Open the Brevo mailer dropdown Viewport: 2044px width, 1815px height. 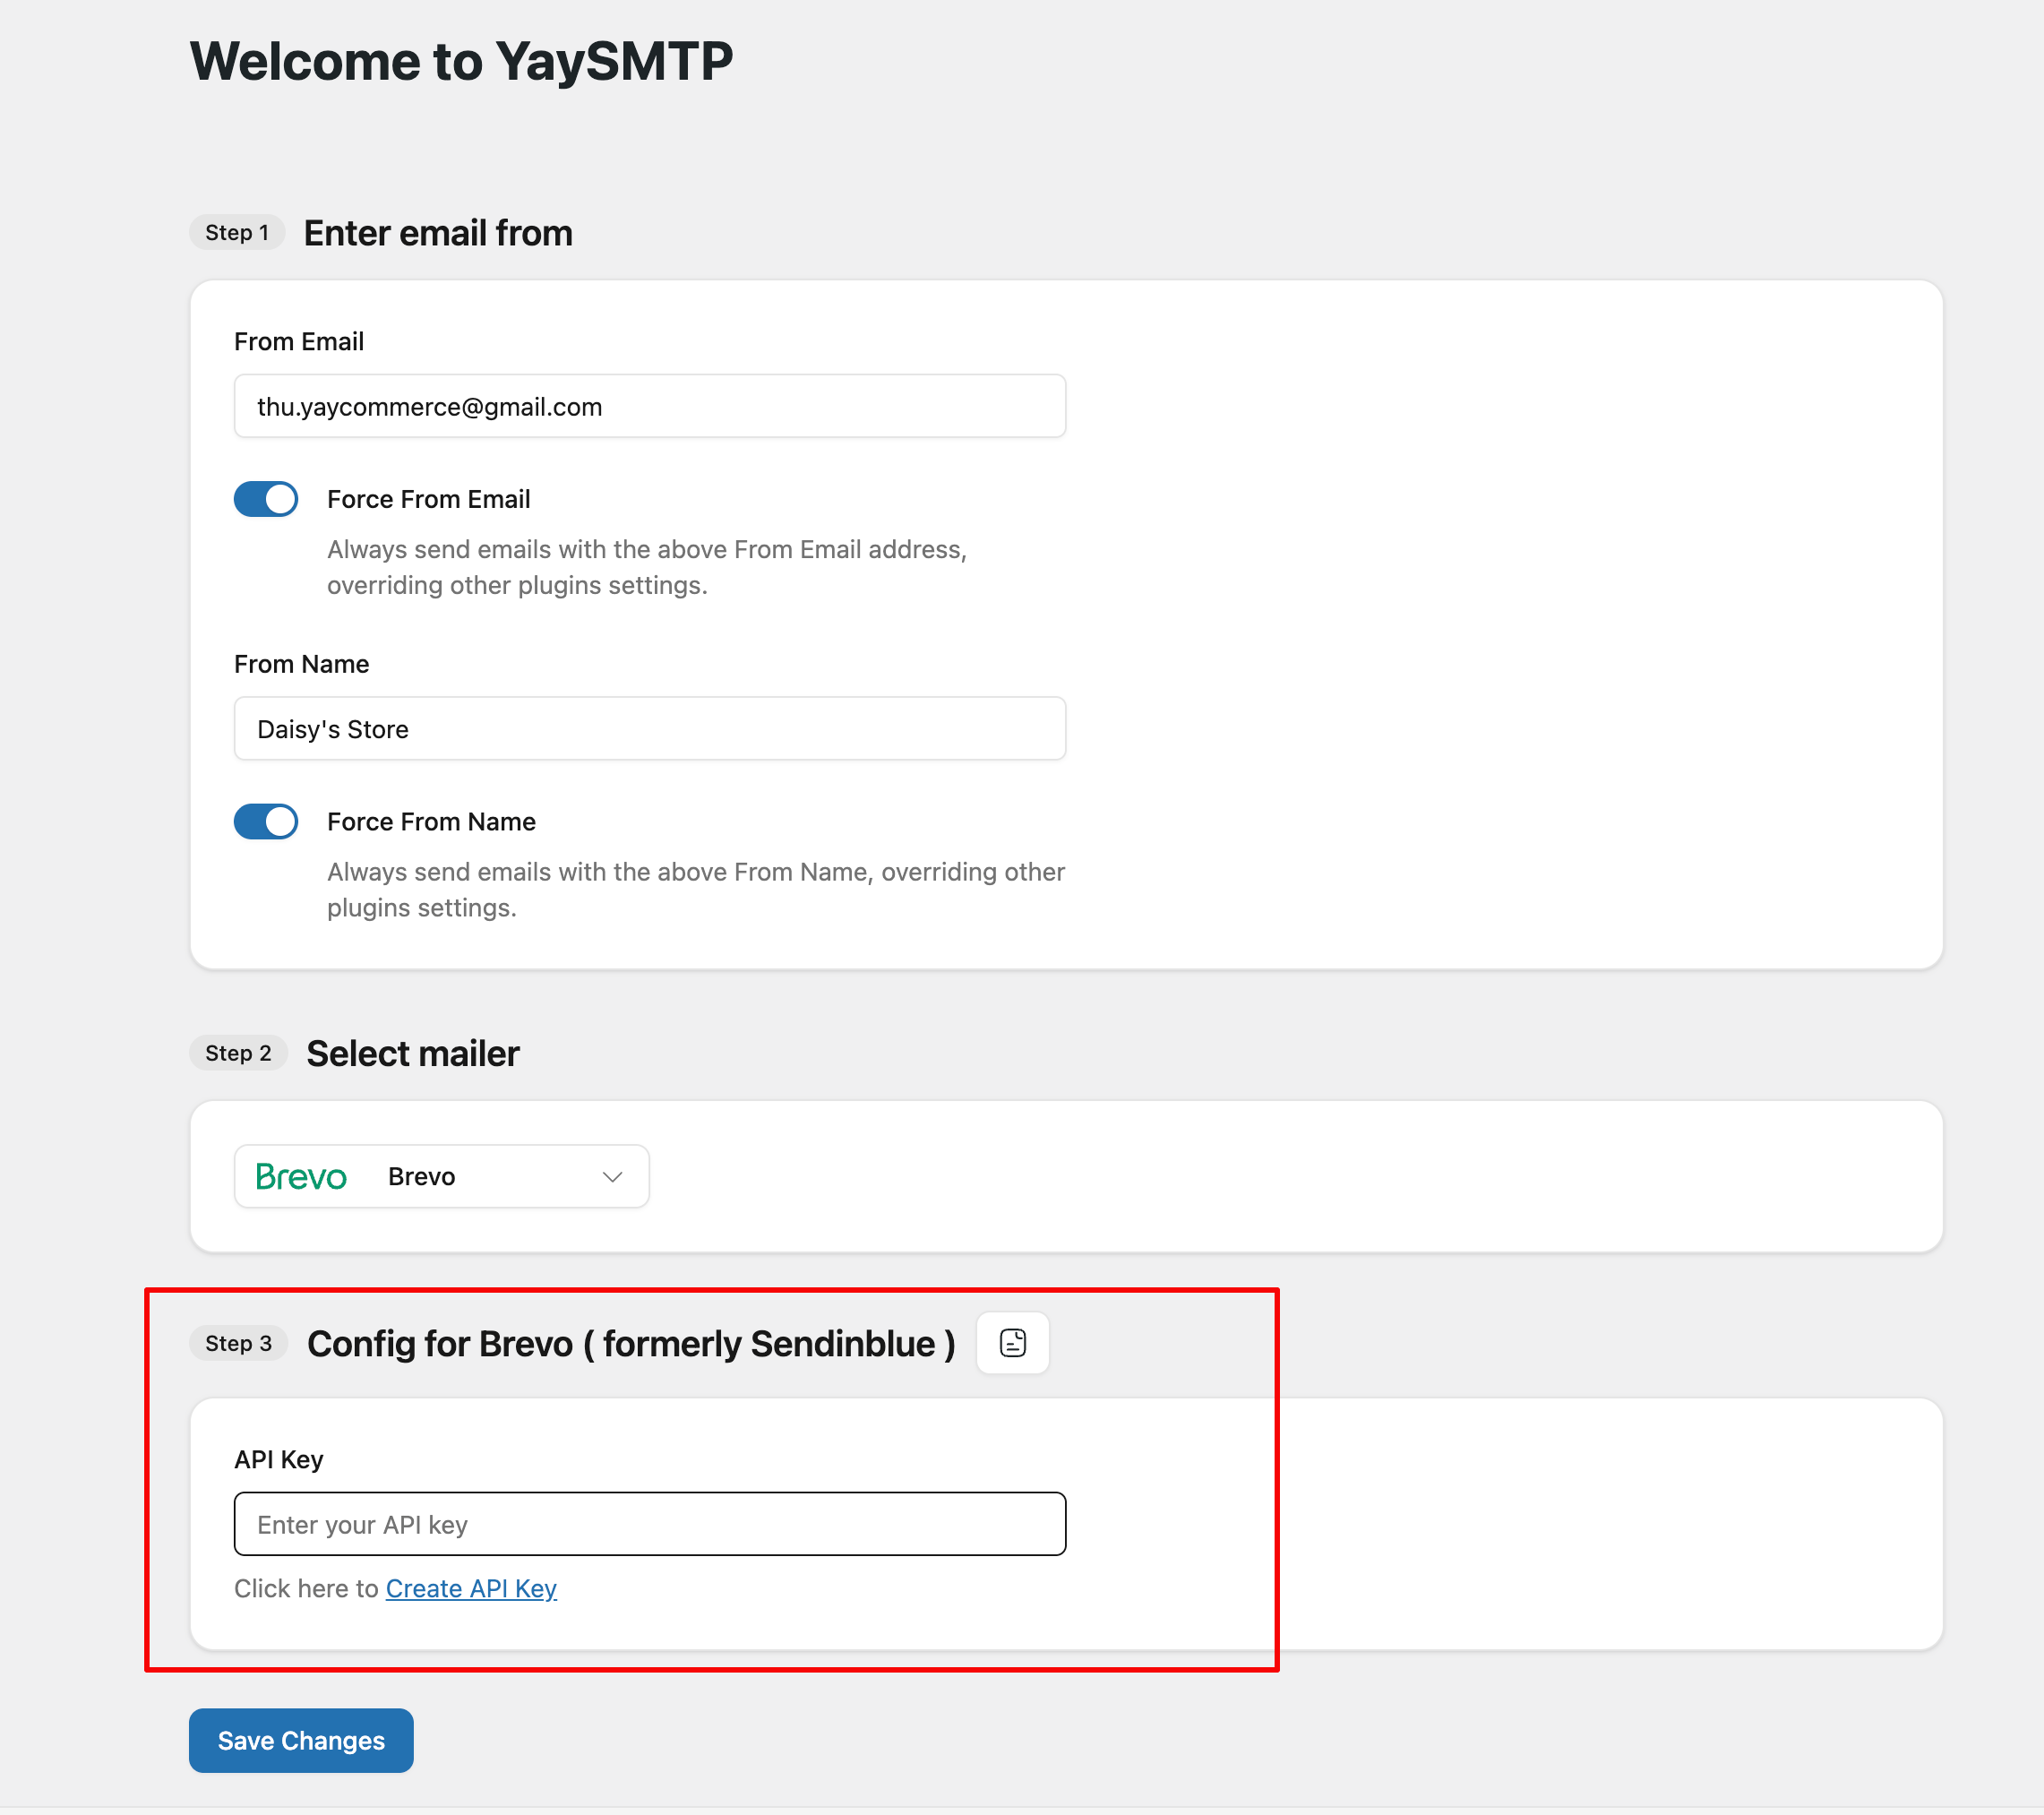pos(441,1176)
